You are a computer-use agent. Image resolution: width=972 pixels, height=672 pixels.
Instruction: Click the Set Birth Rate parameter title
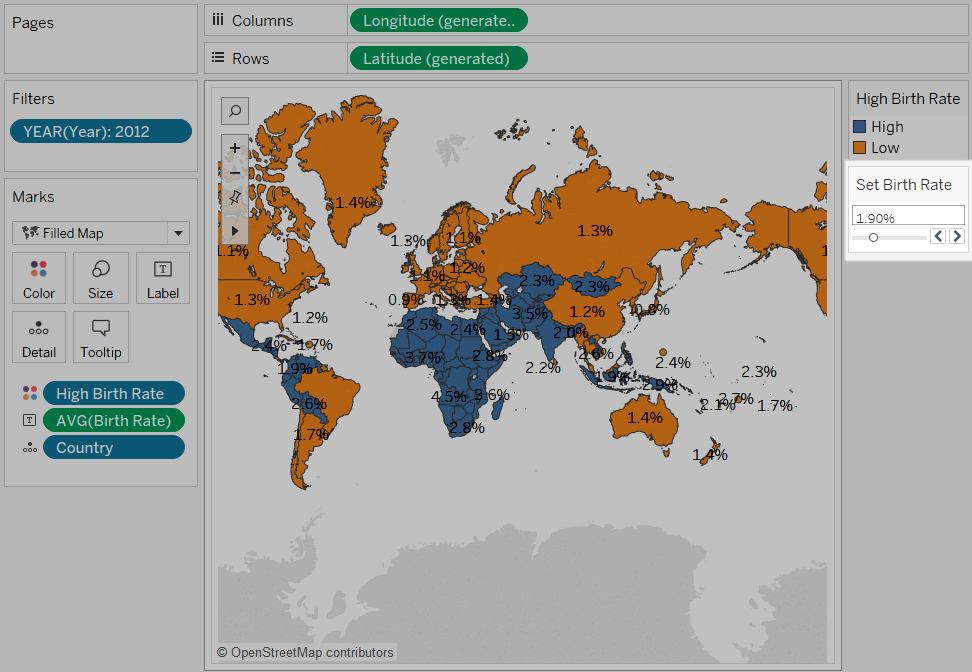point(904,185)
